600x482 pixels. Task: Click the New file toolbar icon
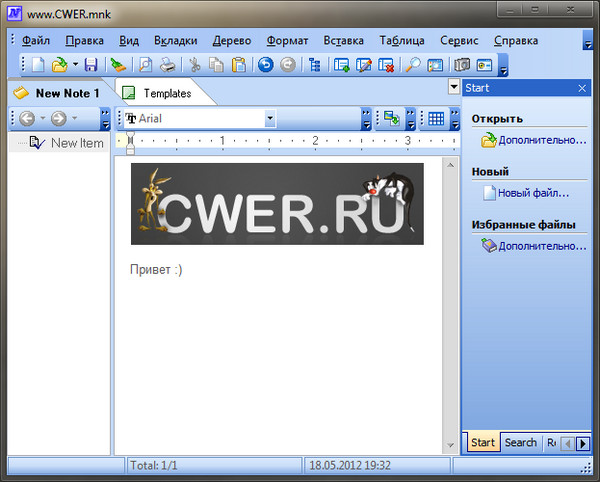[37, 65]
